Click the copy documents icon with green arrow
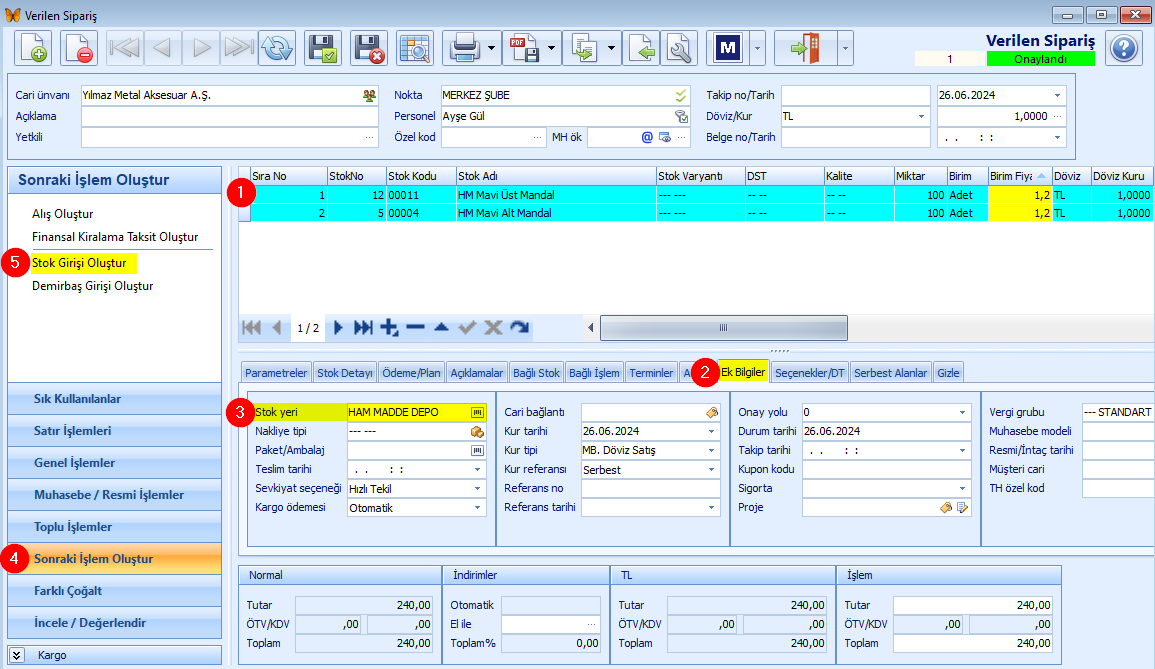The image size is (1155, 669). point(584,49)
